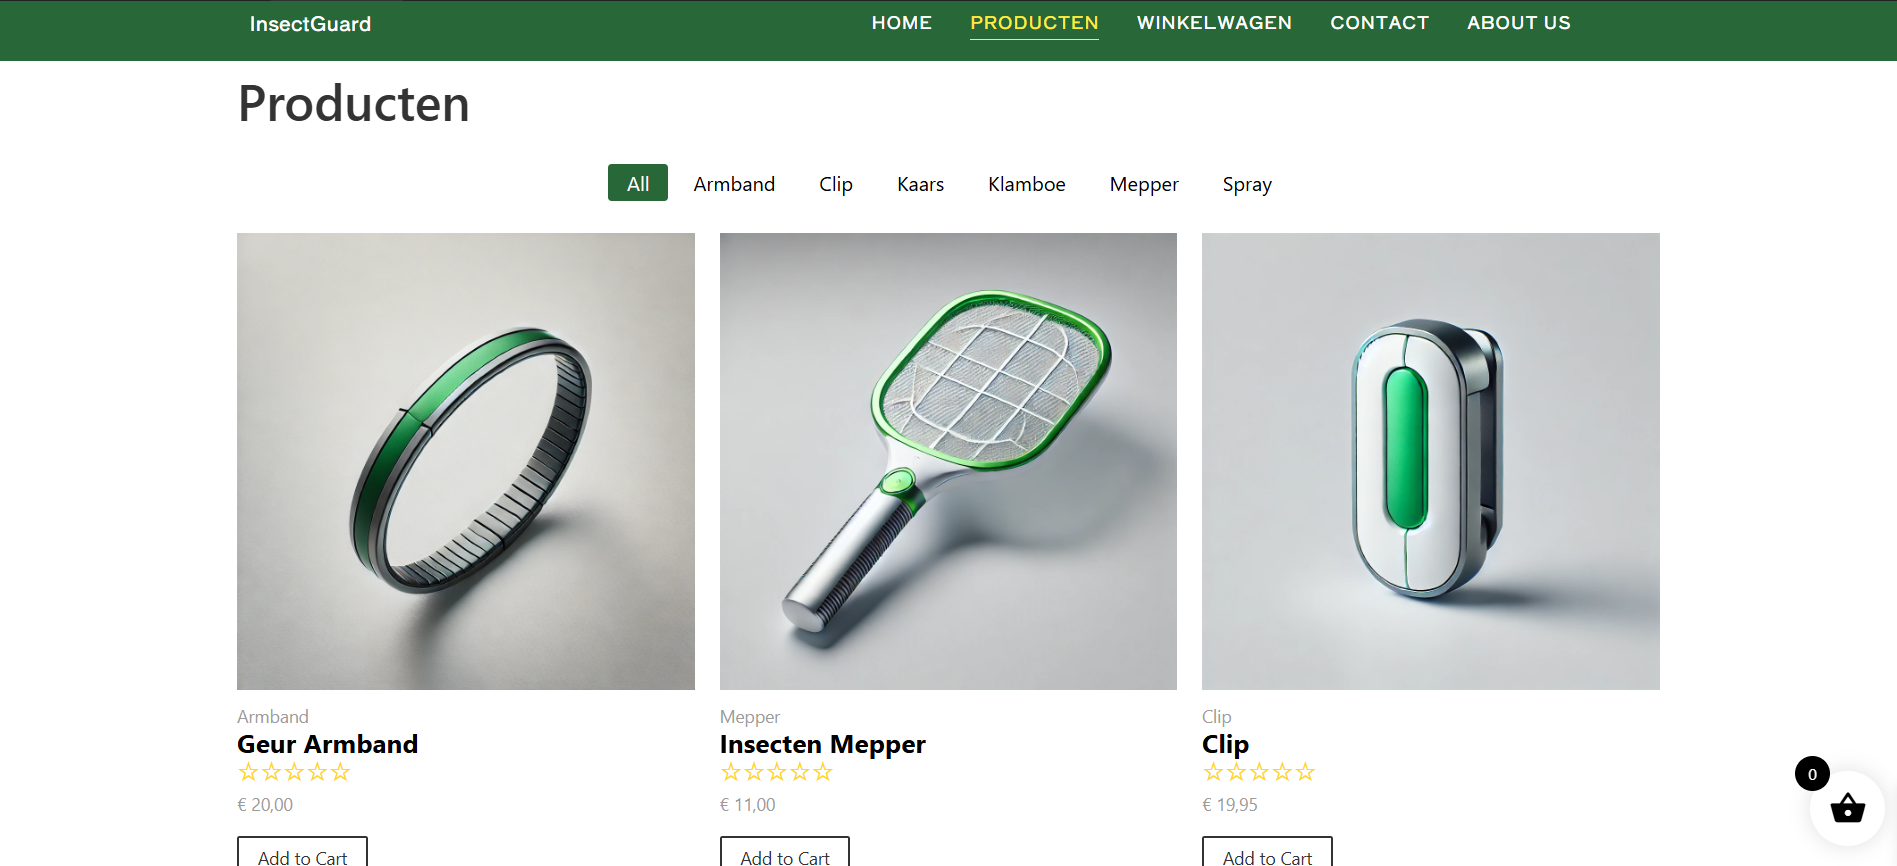The image size is (1897, 866).
Task: Go to the Winkelwagen page
Action: tap(1214, 23)
